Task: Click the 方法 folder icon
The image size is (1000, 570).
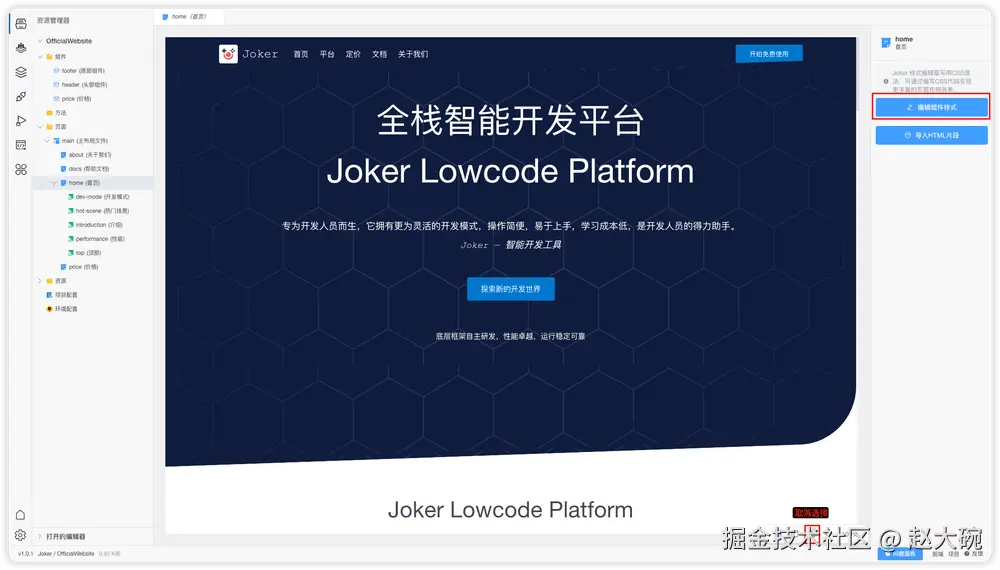Action: [x=49, y=113]
